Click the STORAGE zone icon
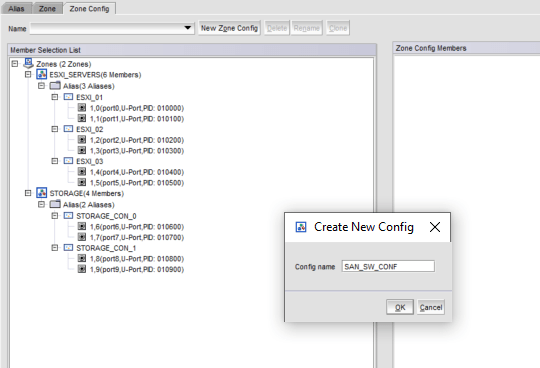The height and width of the screenshot is (368, 540). coord(42,193)
